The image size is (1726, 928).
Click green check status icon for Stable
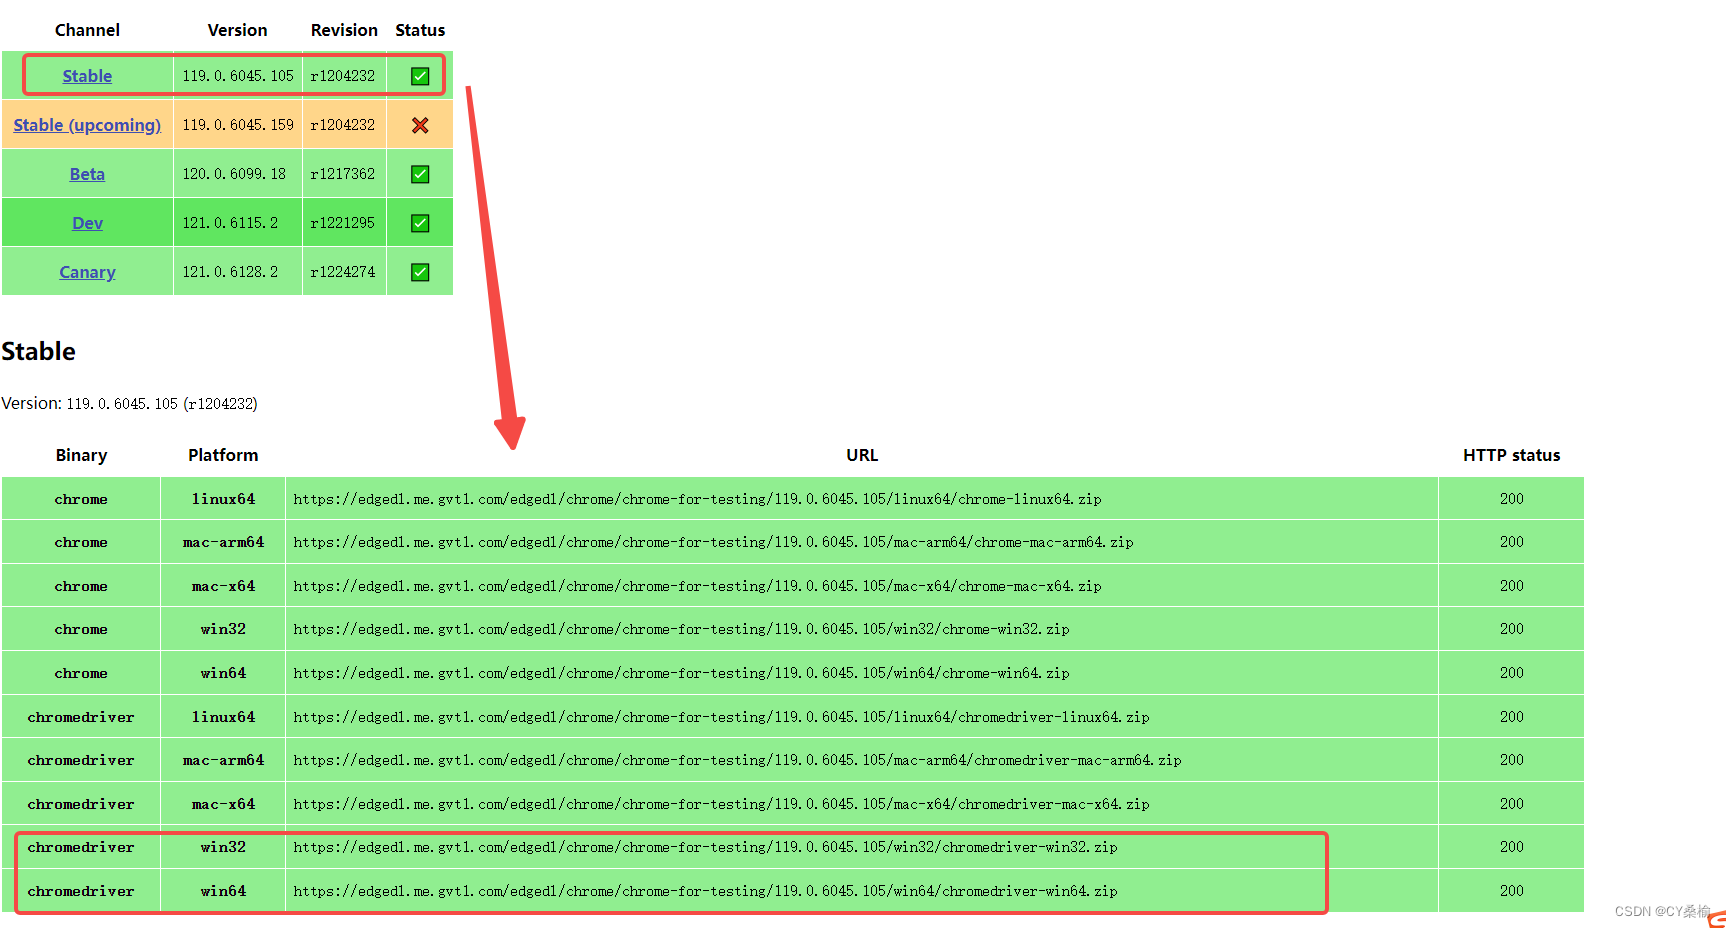point(420,76)
